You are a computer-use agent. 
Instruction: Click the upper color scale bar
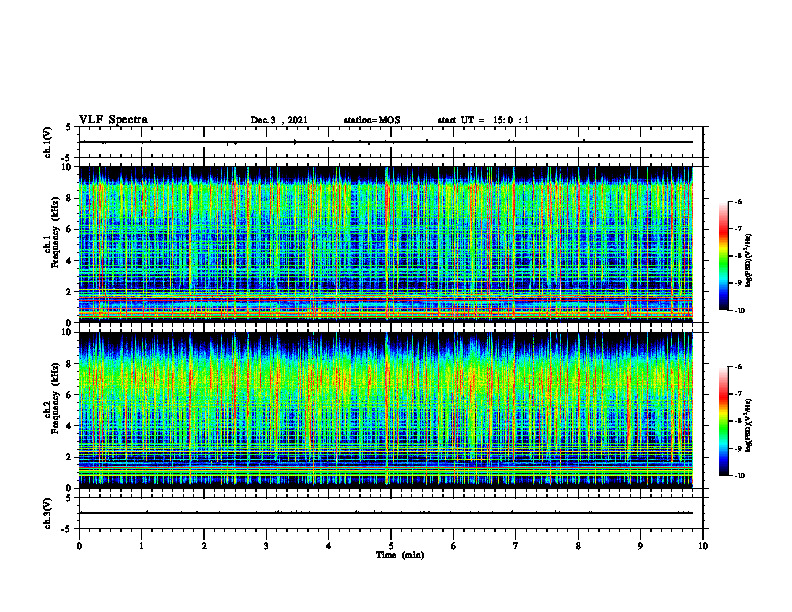pyautogui.click(x=723, y=256)
